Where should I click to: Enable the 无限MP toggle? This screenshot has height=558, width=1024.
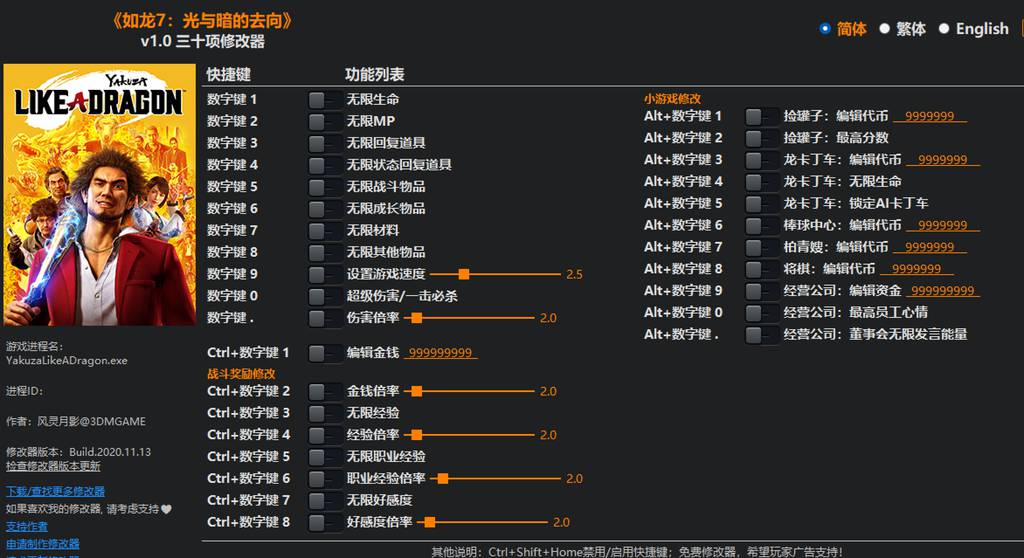[x=325, y=122]
